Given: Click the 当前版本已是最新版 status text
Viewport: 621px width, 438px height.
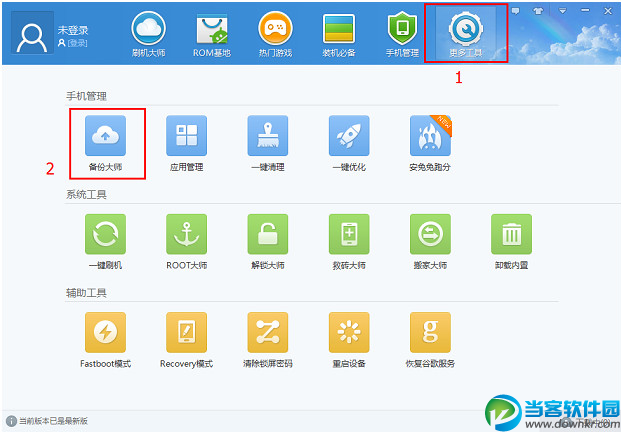Looking at the screenshot, I should (x=53, y=421).
